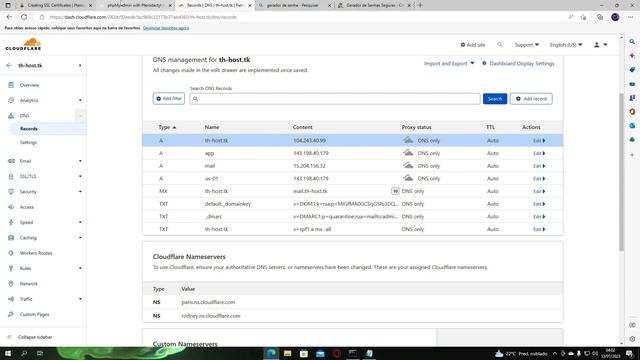
Task: Select DNS in the sidebar
Action: [24, 116]
